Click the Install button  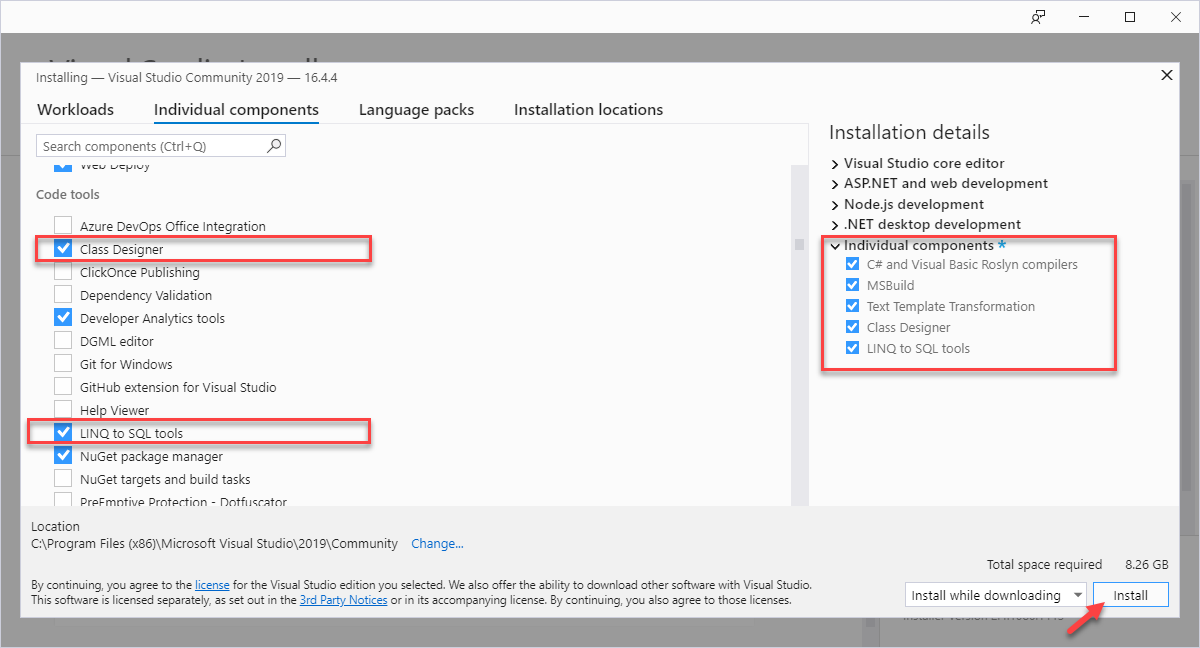pos(1131,595)
